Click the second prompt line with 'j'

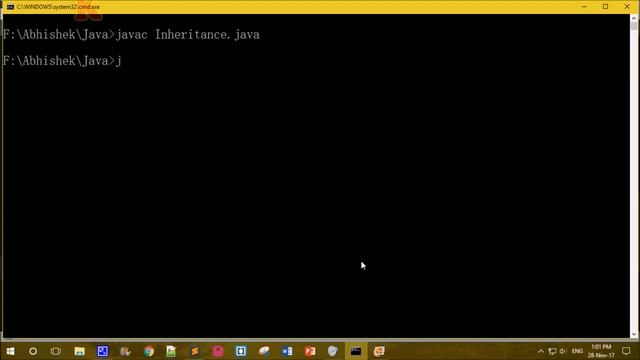click(x=62, y=61)
